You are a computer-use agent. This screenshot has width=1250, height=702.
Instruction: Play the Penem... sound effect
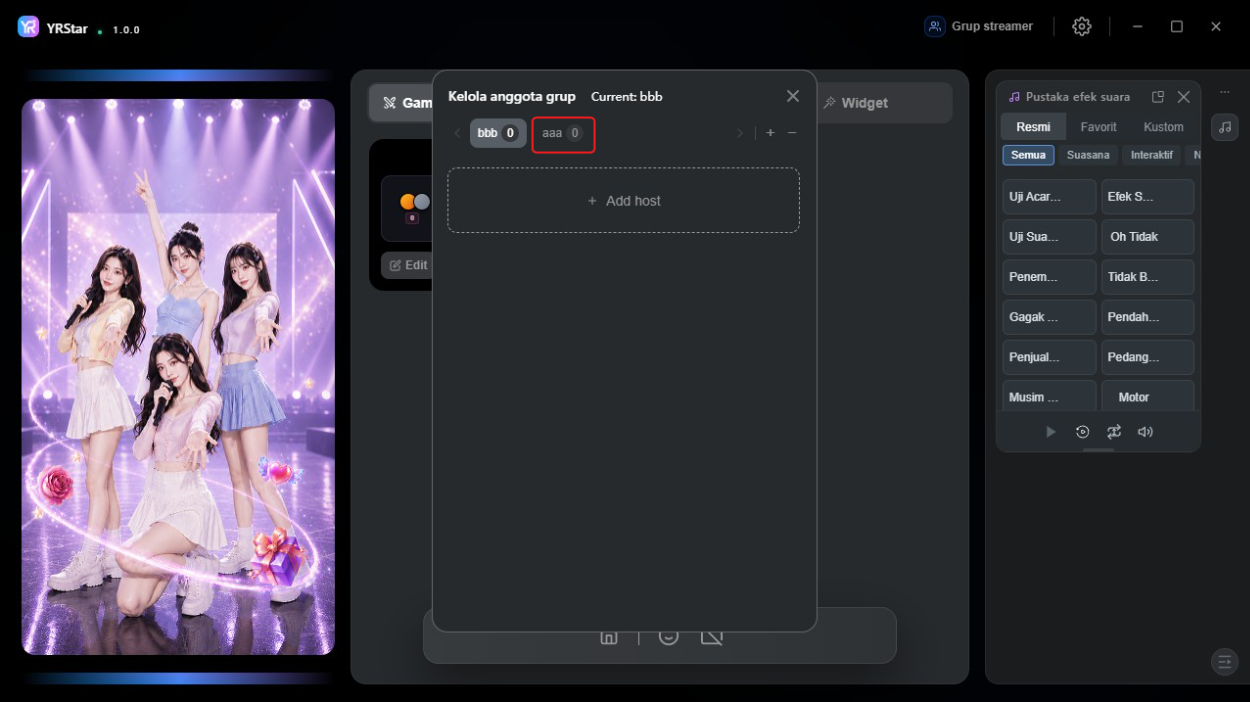pos(1049,277)
